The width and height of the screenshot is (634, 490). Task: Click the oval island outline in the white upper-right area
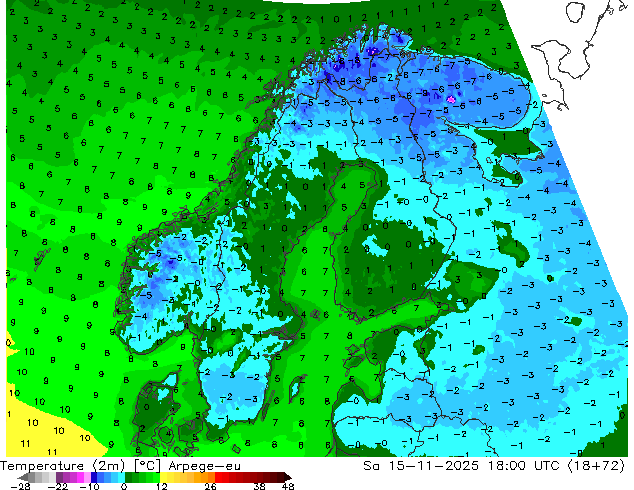click(575, 12)
